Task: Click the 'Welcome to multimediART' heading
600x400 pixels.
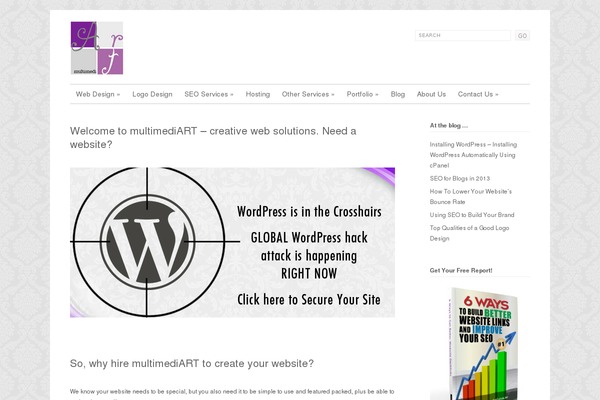Action: point(213,138)
